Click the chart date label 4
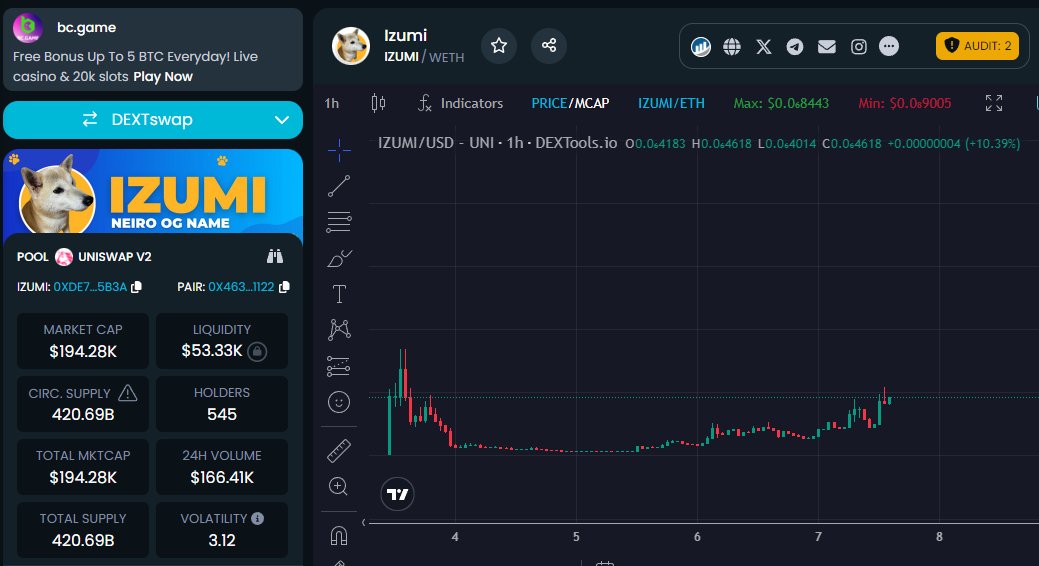Viewport: 1039px width, 566px height. [x=455, y=537]
